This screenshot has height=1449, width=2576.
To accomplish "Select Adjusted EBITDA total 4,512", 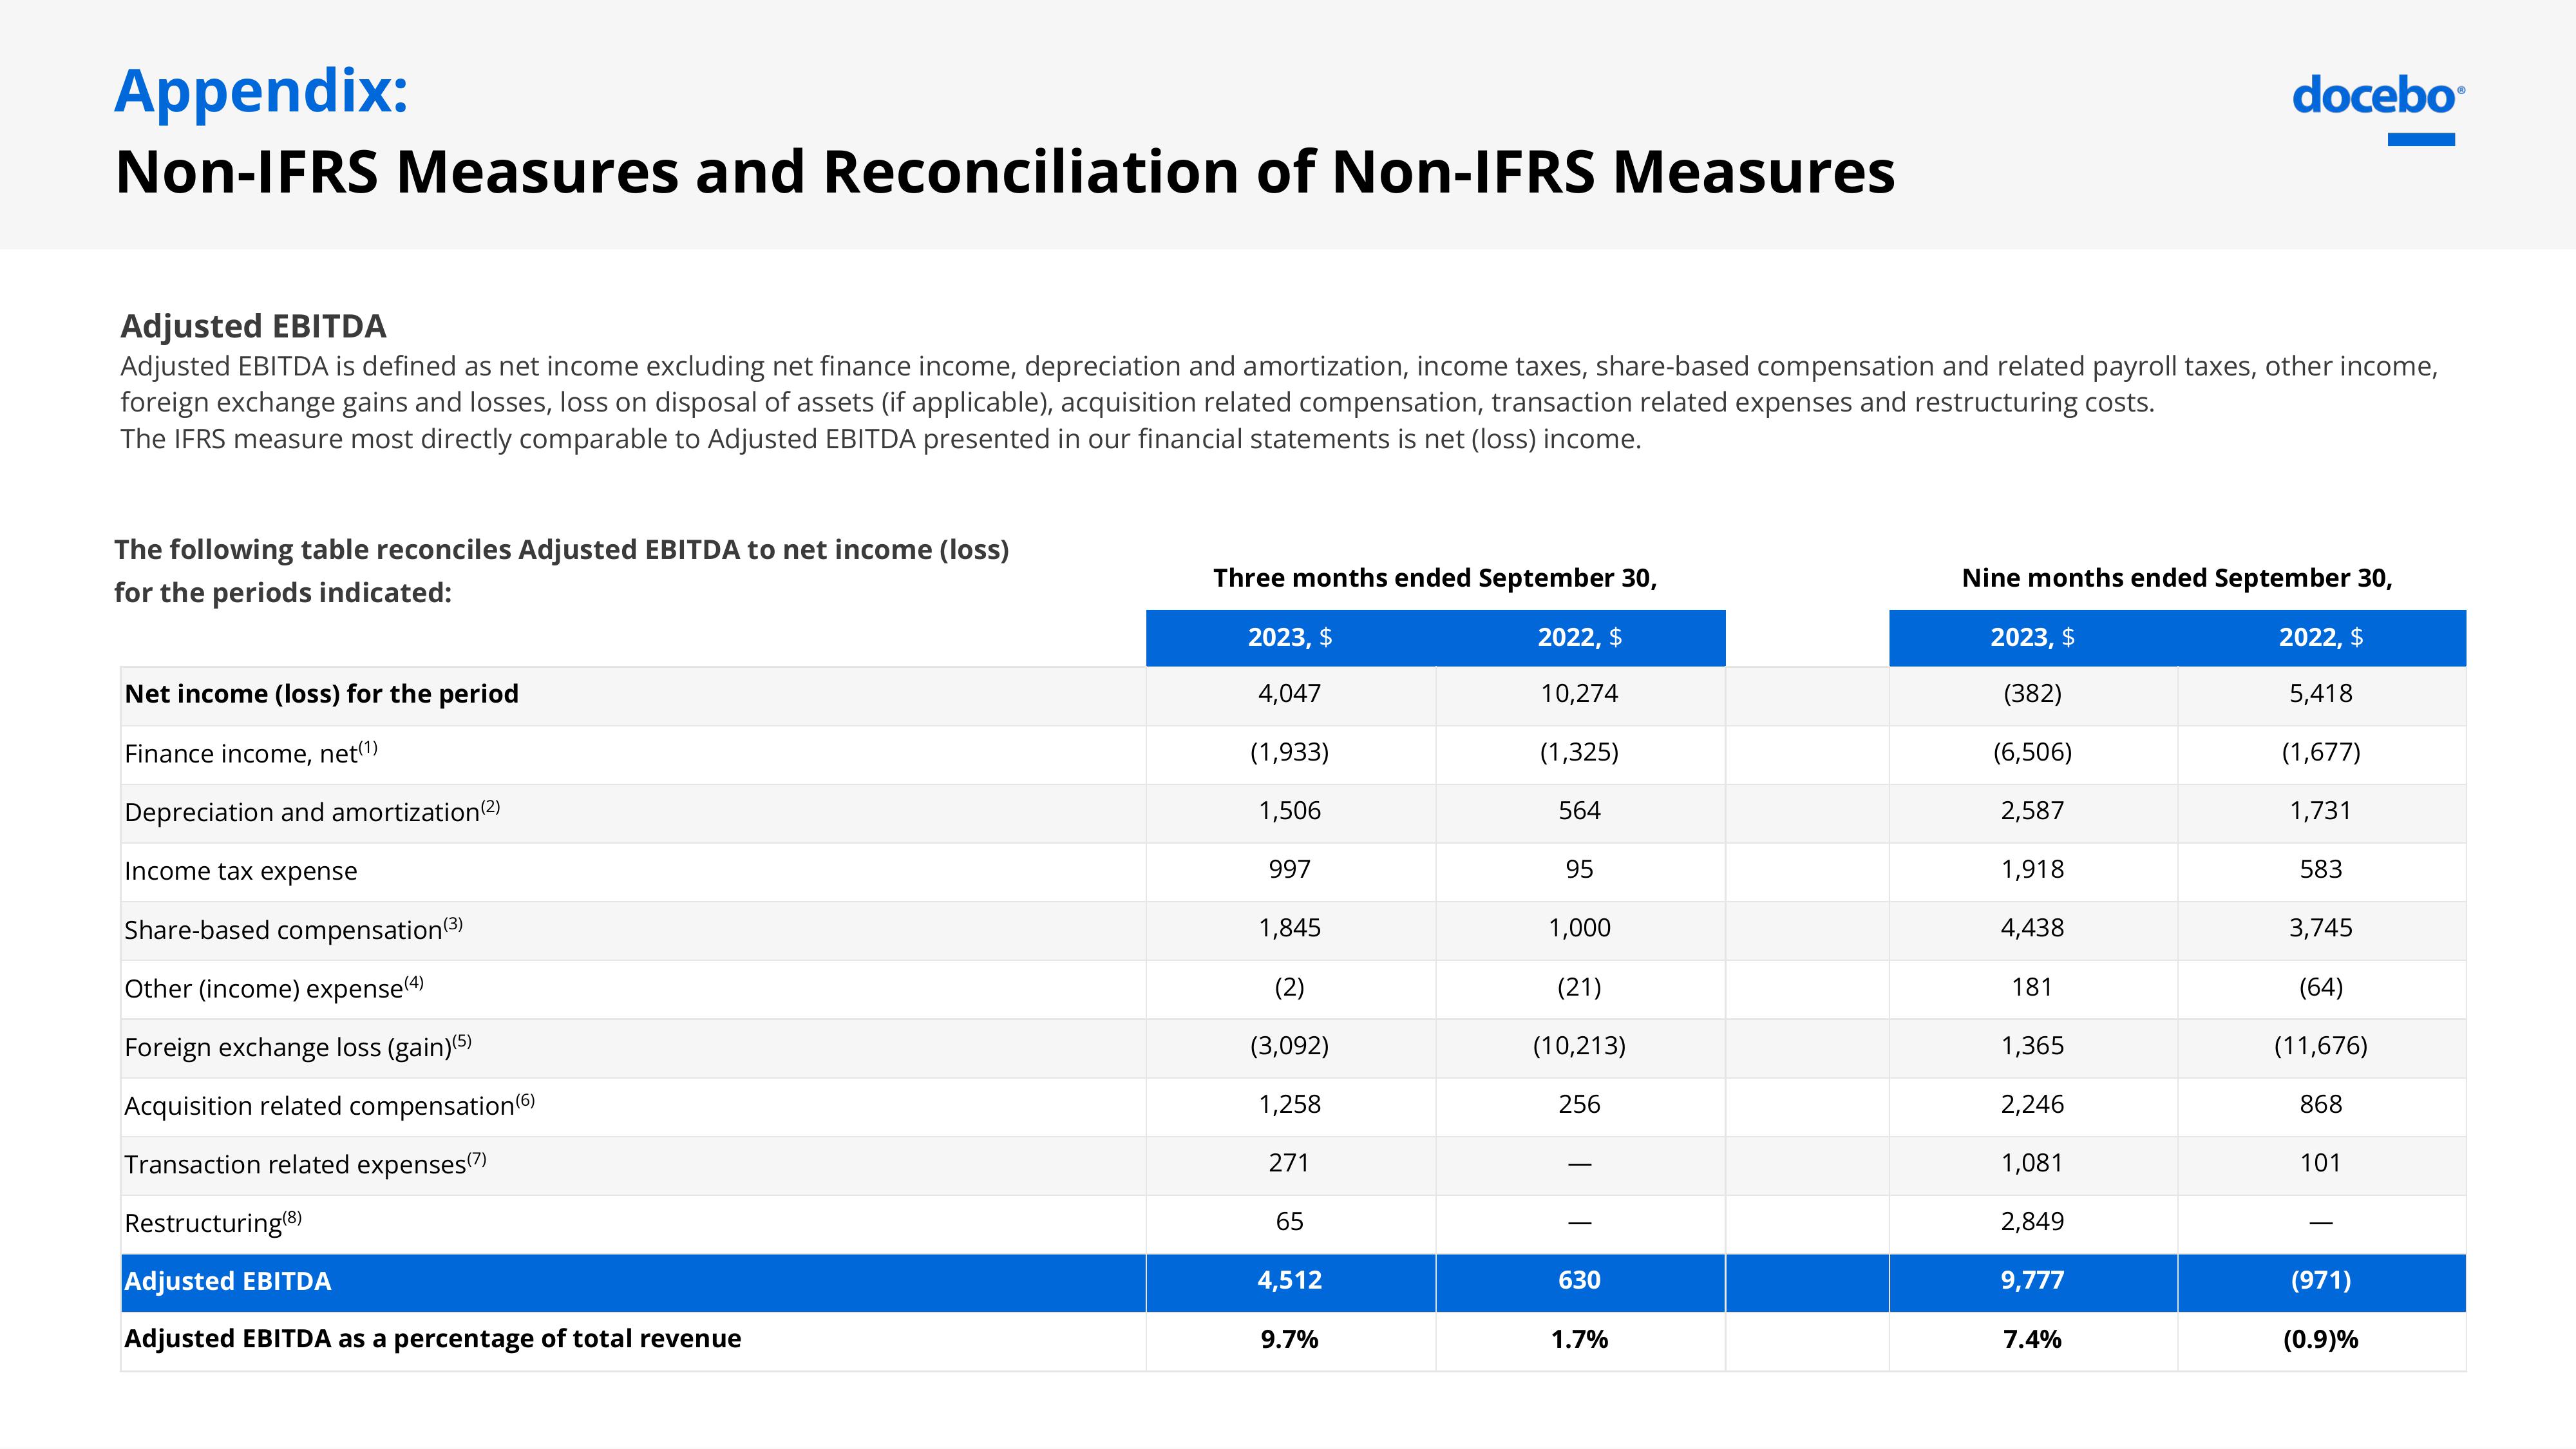I will (1289, 1280).
